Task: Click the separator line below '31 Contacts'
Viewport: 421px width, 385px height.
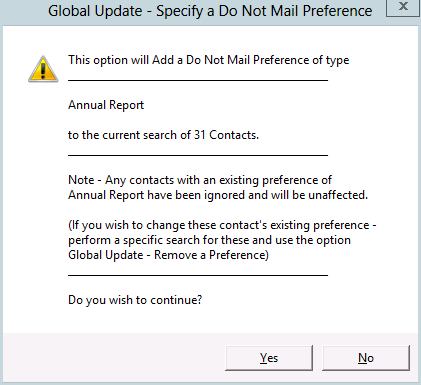Action: pyautogui.click(x=198, y=155)
